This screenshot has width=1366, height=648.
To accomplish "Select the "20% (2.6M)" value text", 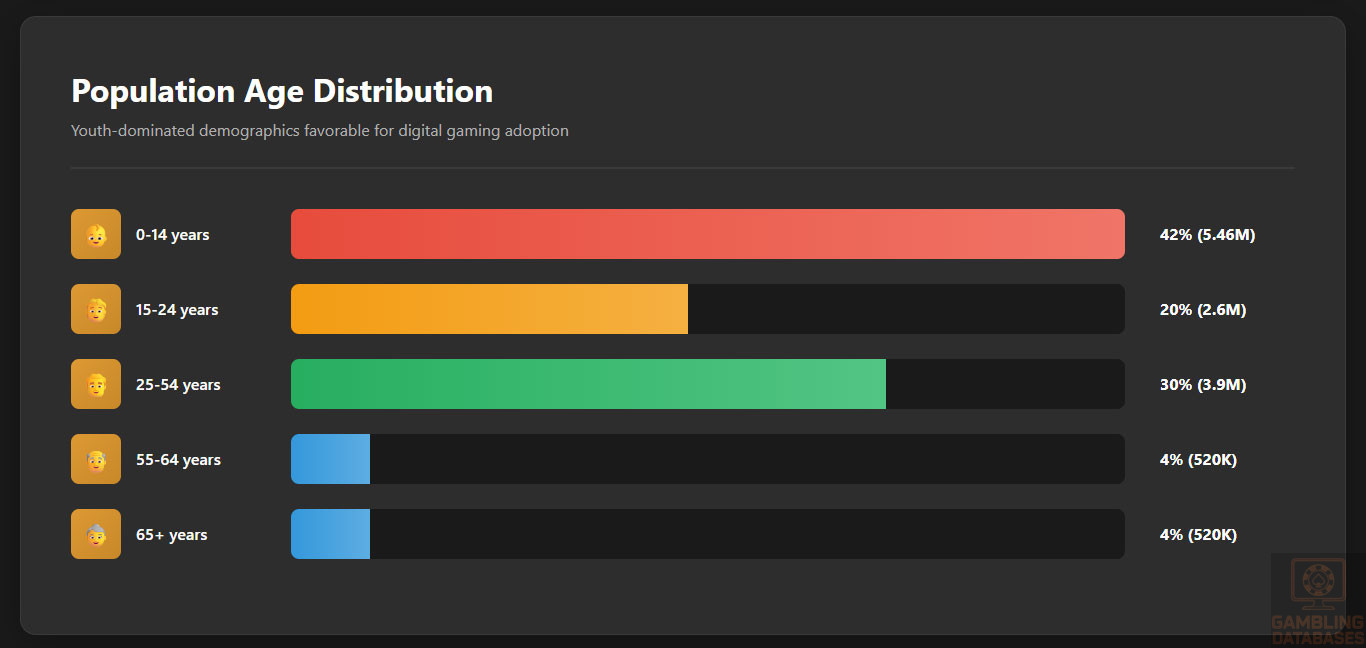I will pos(1203,310).
